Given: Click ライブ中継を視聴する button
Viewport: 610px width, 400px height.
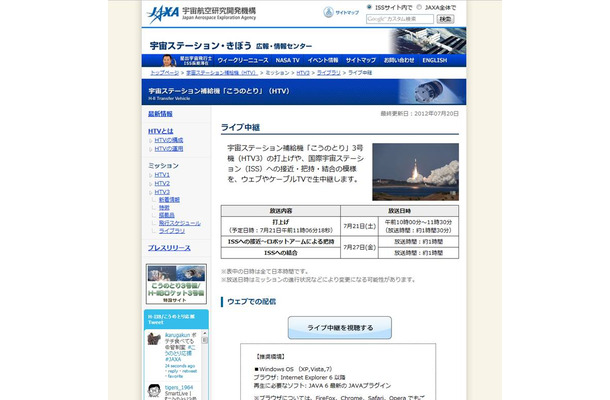Looking at the screenshot, I should tap(340, 328).
